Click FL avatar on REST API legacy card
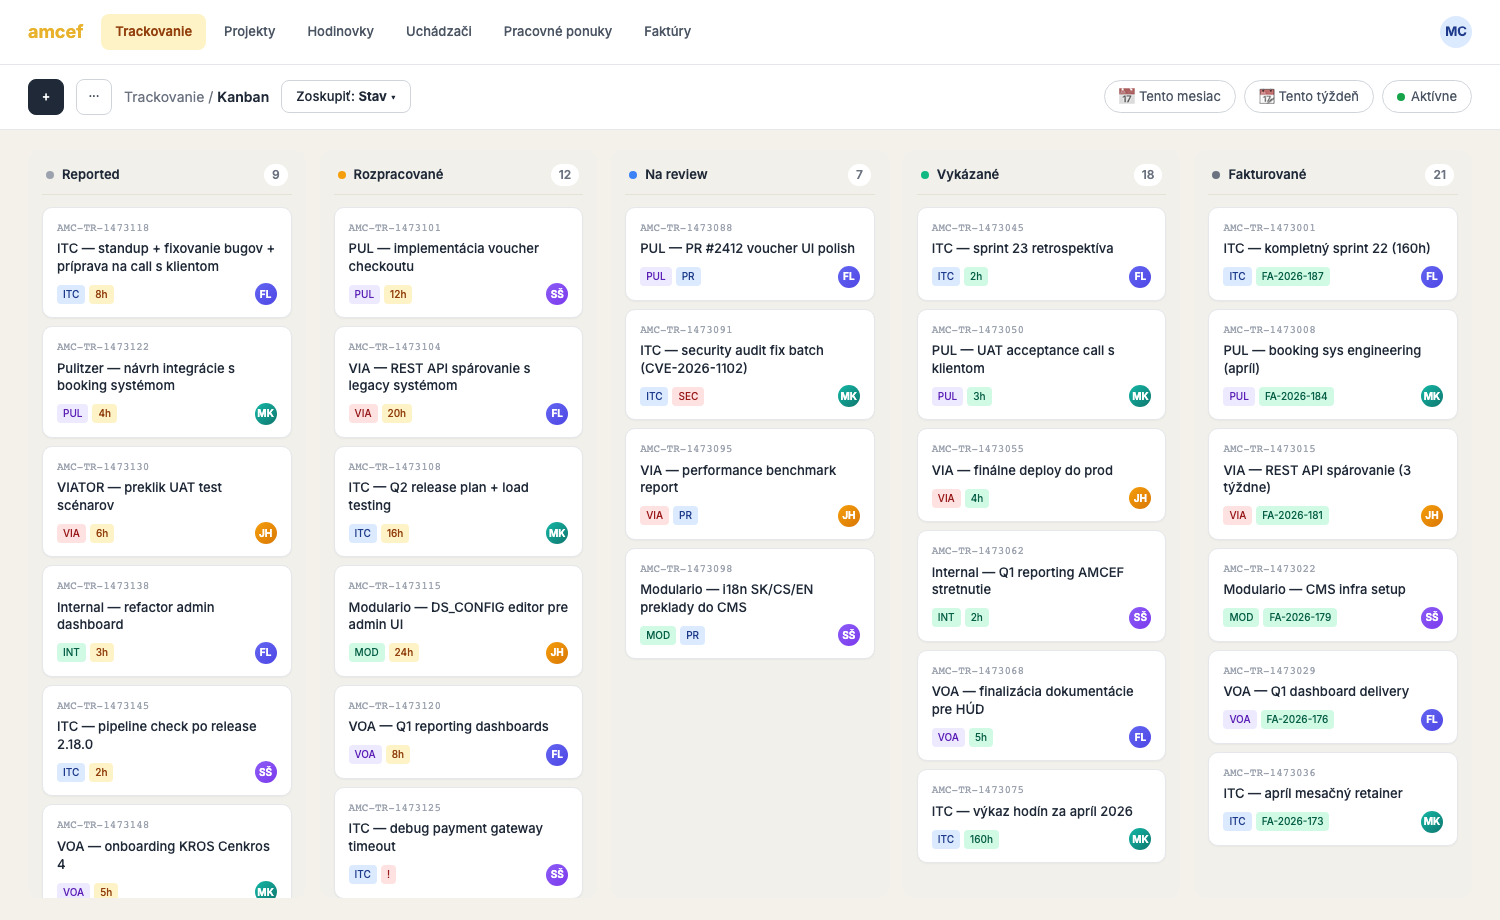 (x=557, y=414)
